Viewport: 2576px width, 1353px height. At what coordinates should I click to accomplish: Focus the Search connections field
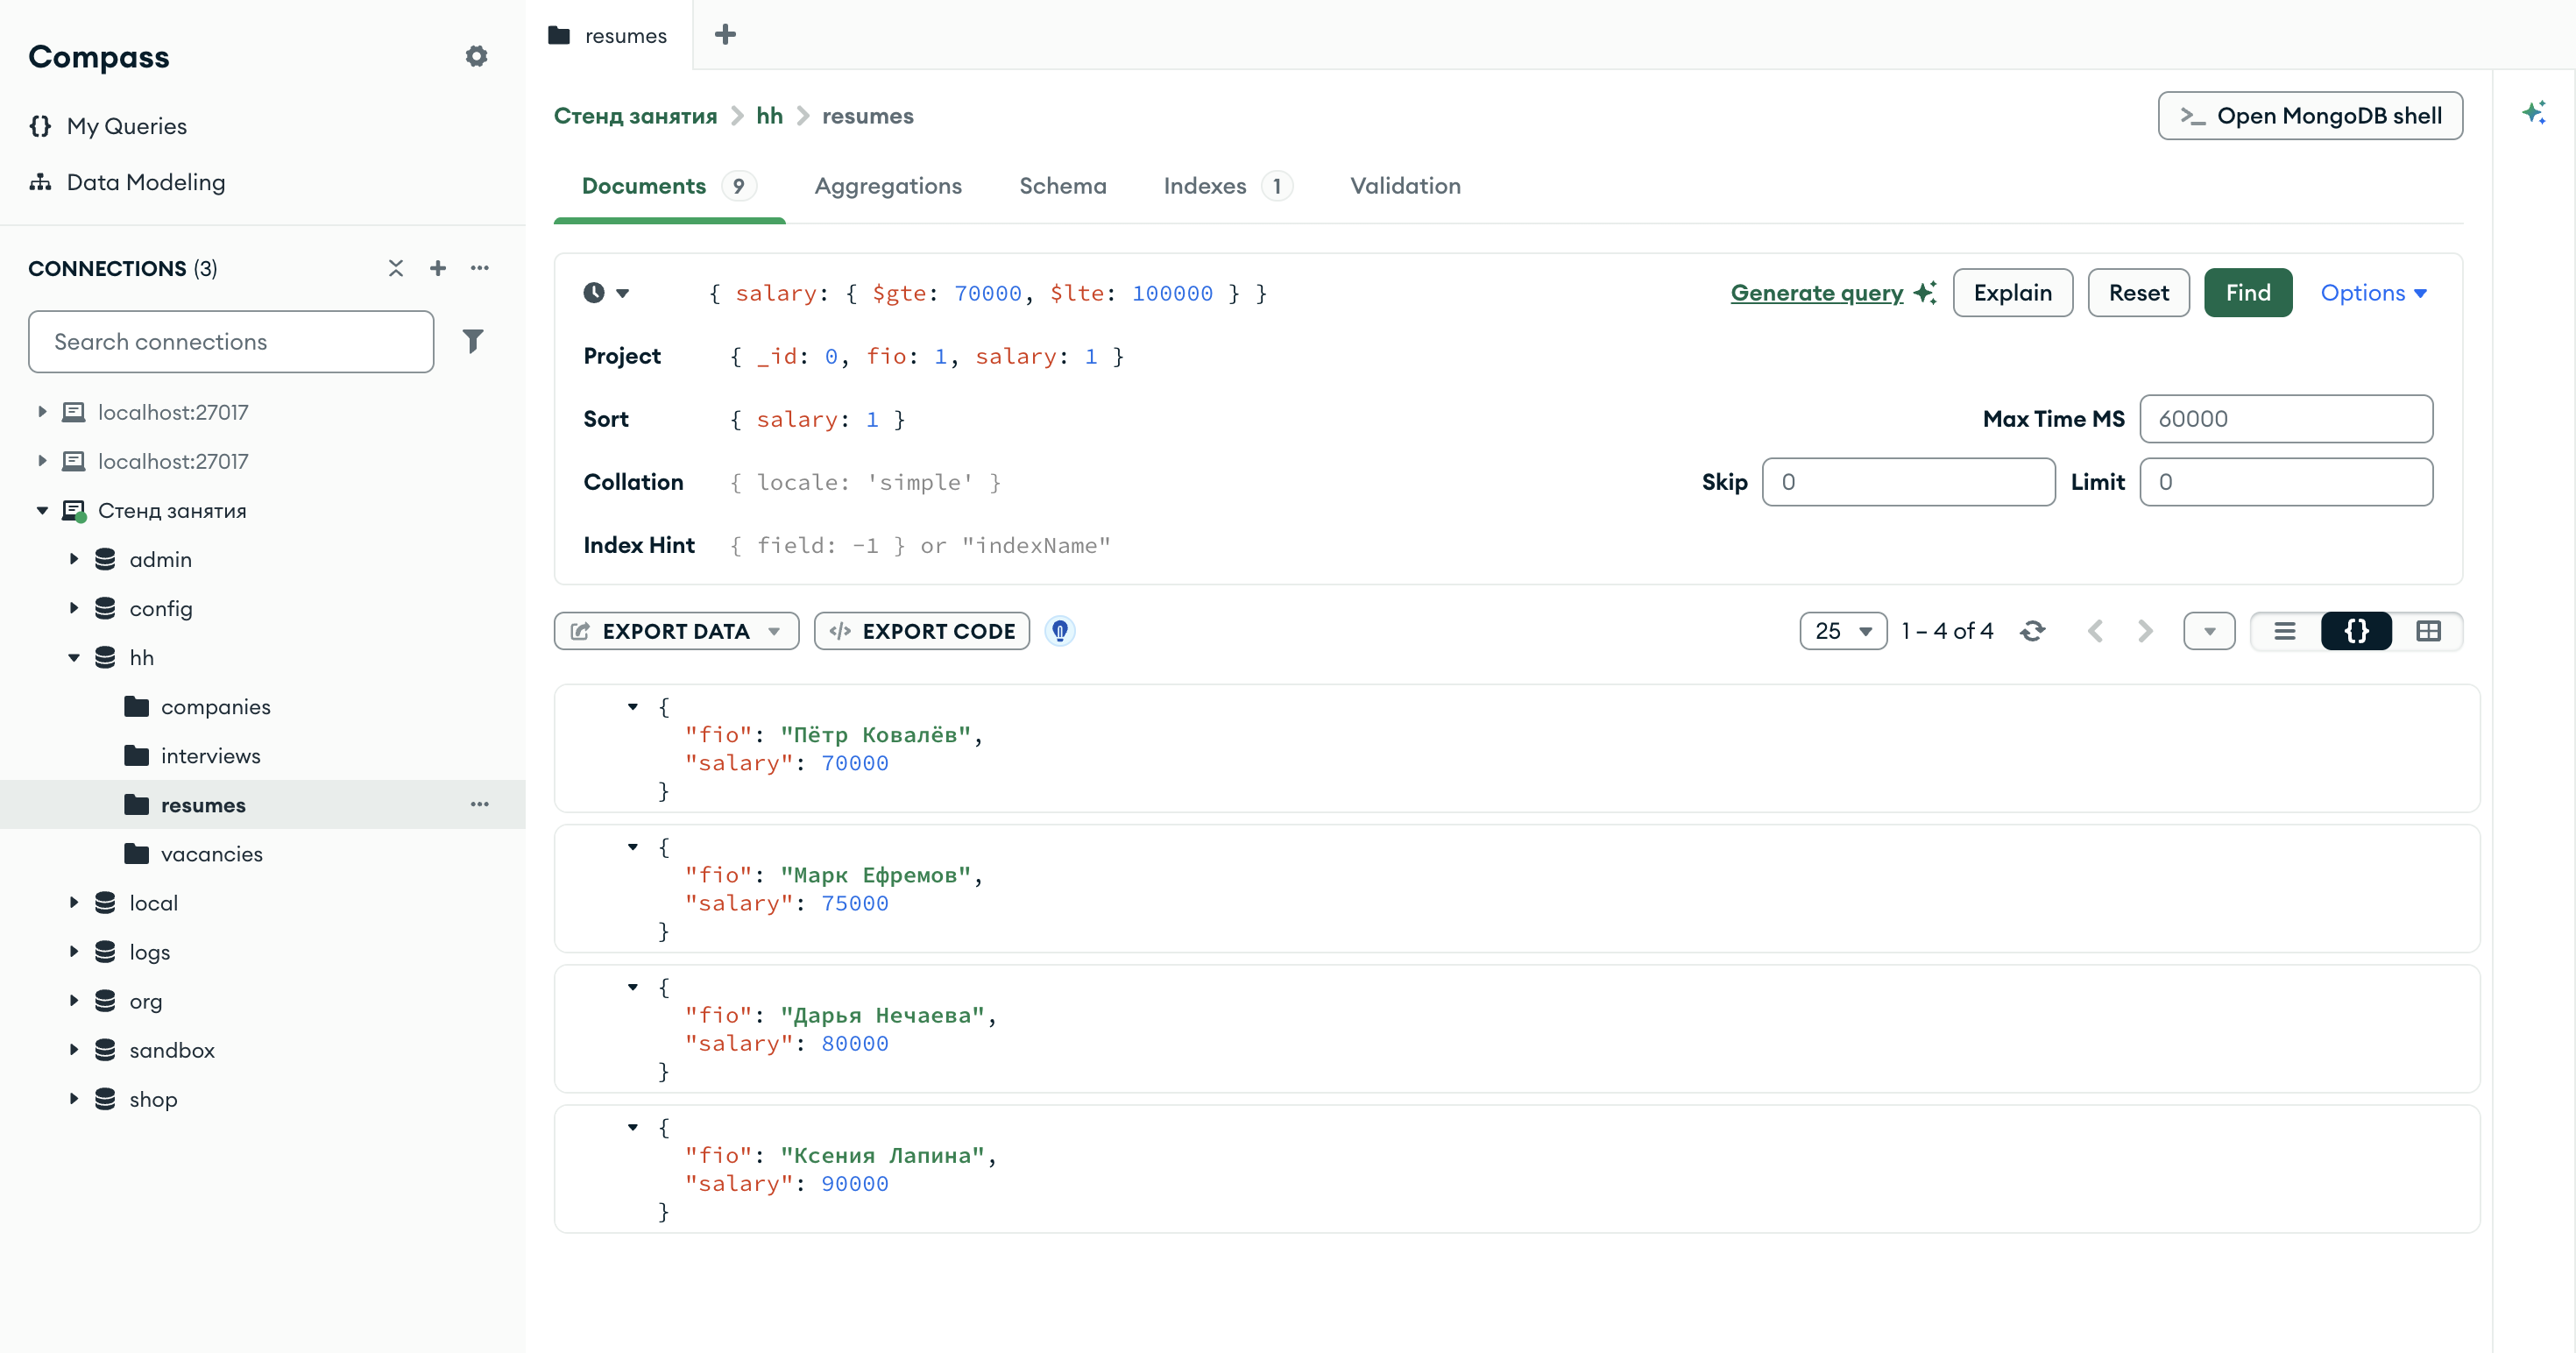coord(231,341)
